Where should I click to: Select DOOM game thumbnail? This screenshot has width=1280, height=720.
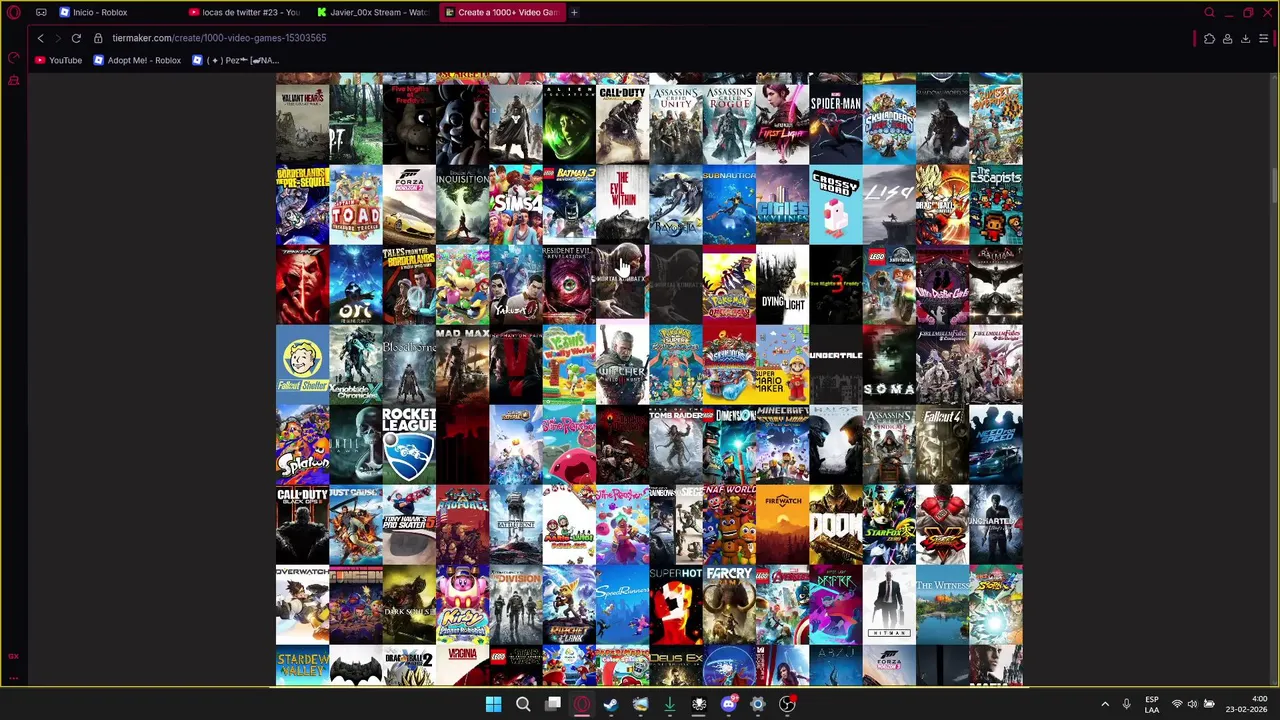(x=836, y=525)
